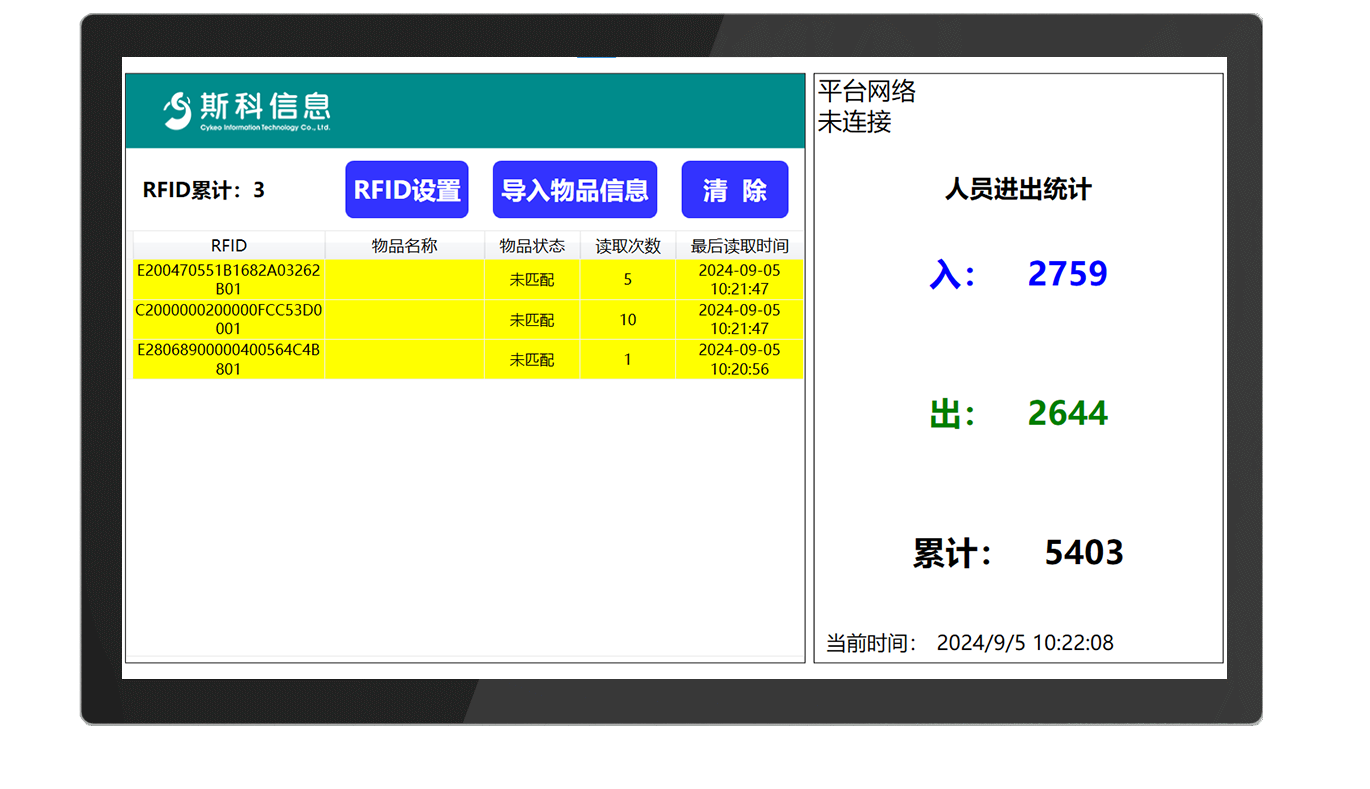This screenshot has width=1370, height=789.
Task: Click the 斯科信息 company logo icon
Action: tap(178, 110)
